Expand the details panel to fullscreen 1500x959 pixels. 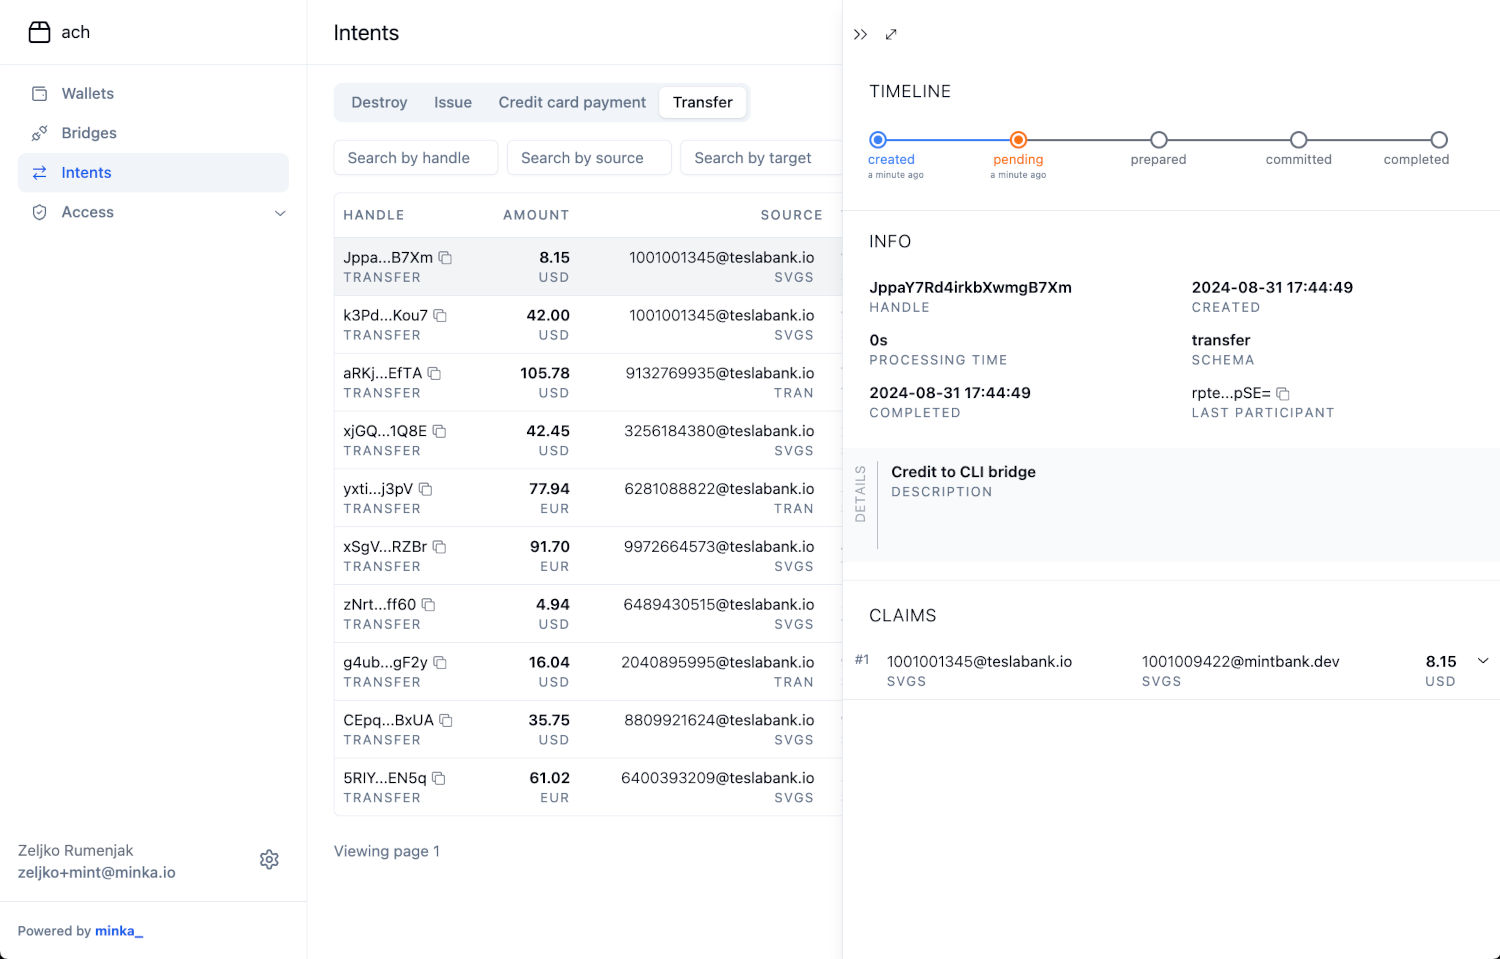pos(891,34)
